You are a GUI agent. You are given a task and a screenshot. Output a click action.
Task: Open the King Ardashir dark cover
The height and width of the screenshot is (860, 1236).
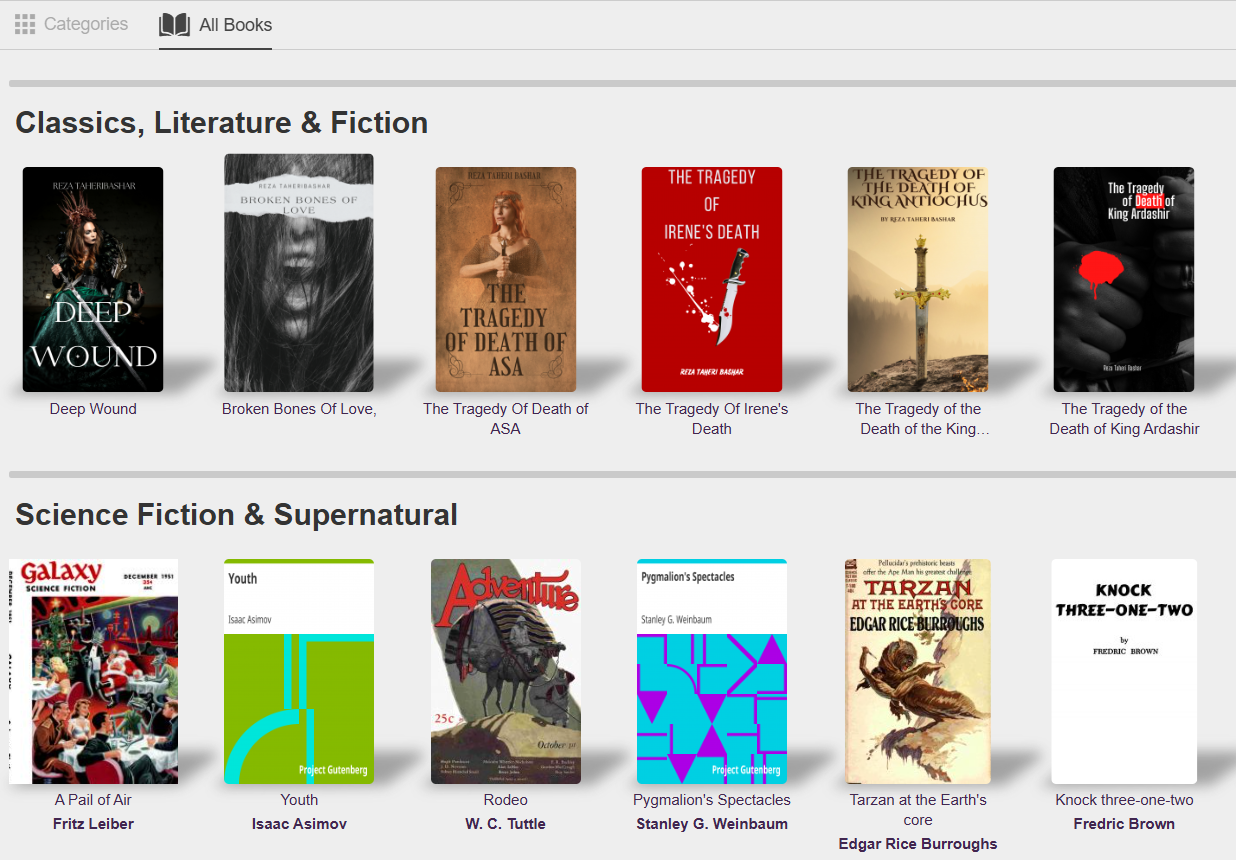1124,279
